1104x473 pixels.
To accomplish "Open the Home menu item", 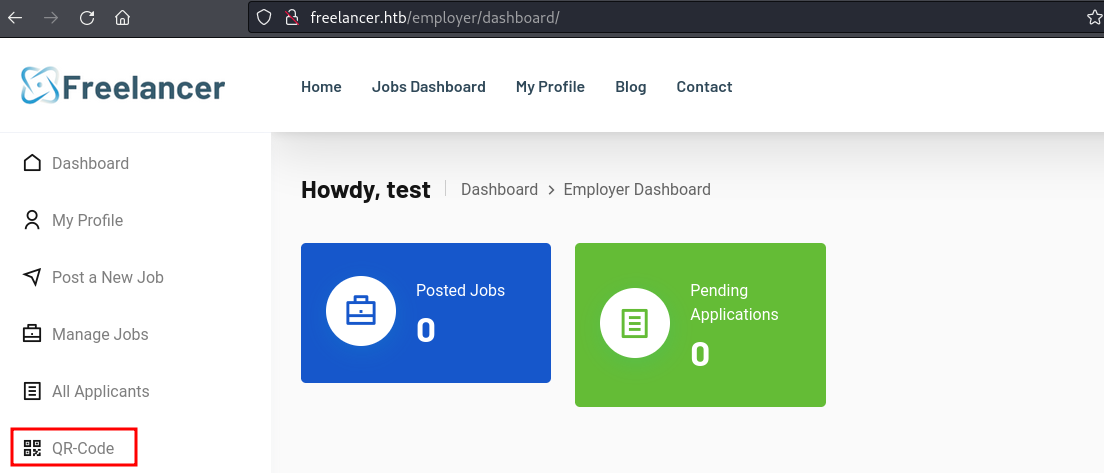I will click(x=321, y=87).
